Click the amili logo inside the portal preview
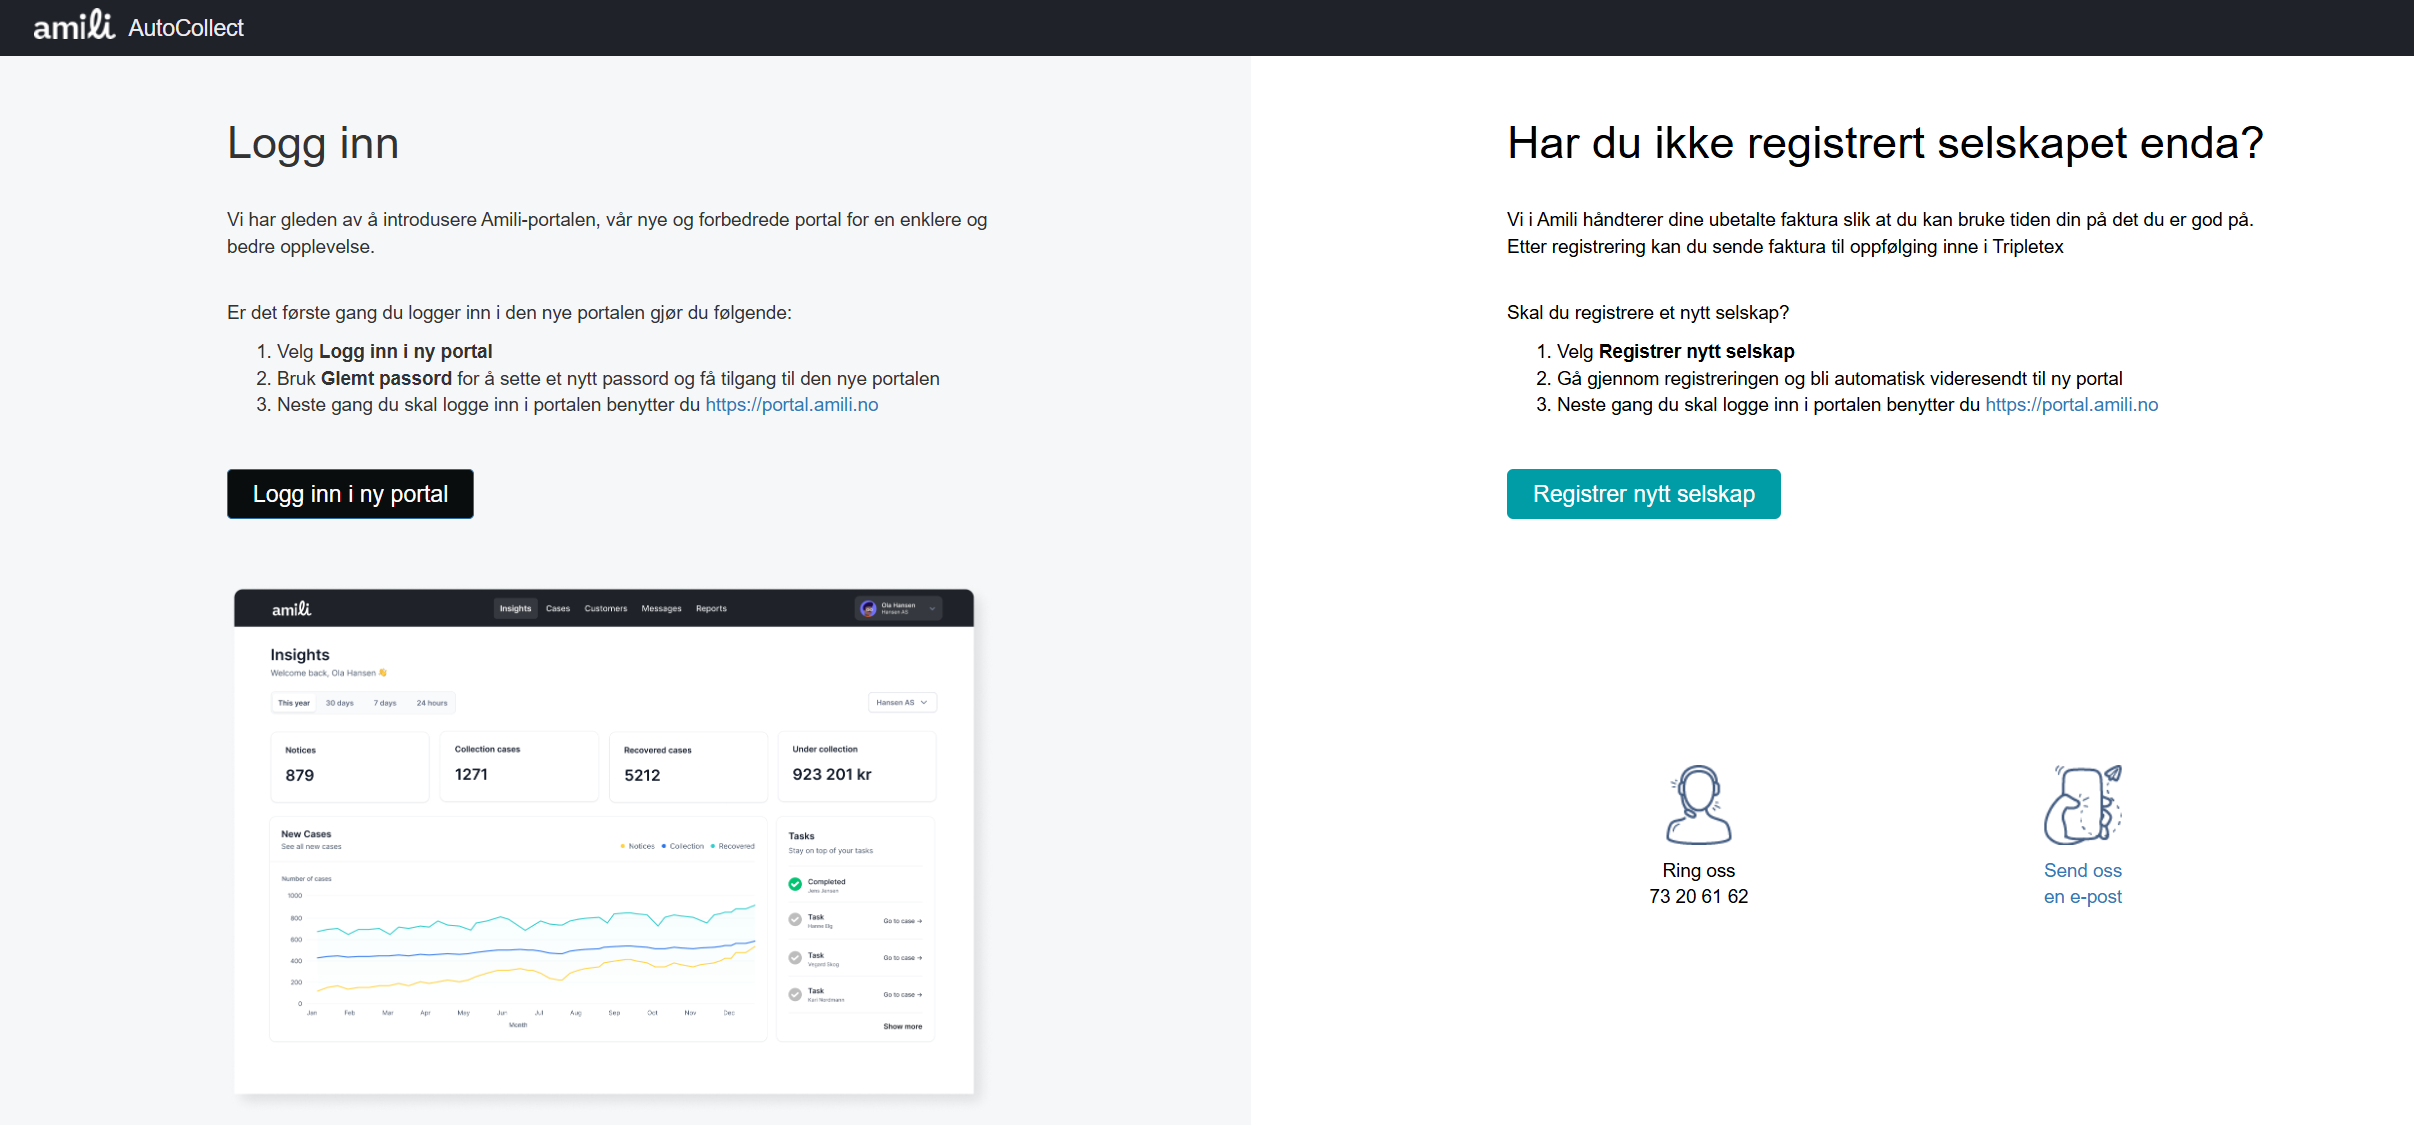2414x1125 pixels. point(292,609)
